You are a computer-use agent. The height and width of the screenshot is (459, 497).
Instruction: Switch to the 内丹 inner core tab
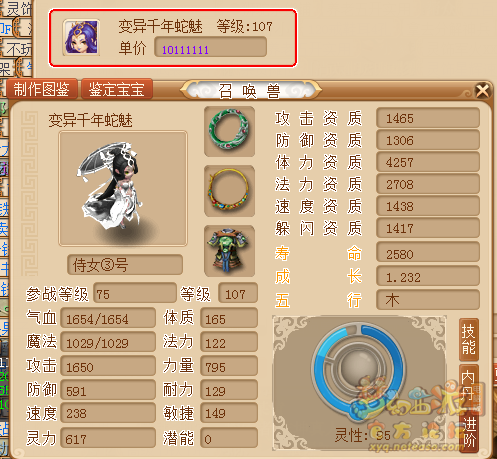[x=469, y=387]
